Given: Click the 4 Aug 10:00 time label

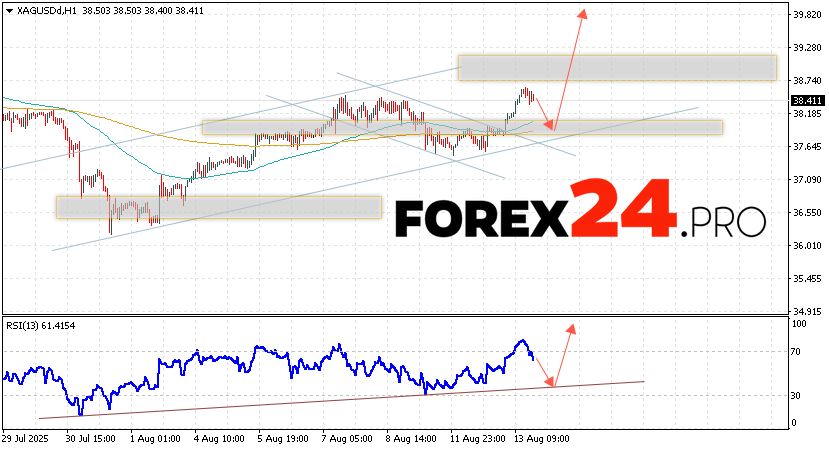Looking at the screenshot, I should coord(218,439).
